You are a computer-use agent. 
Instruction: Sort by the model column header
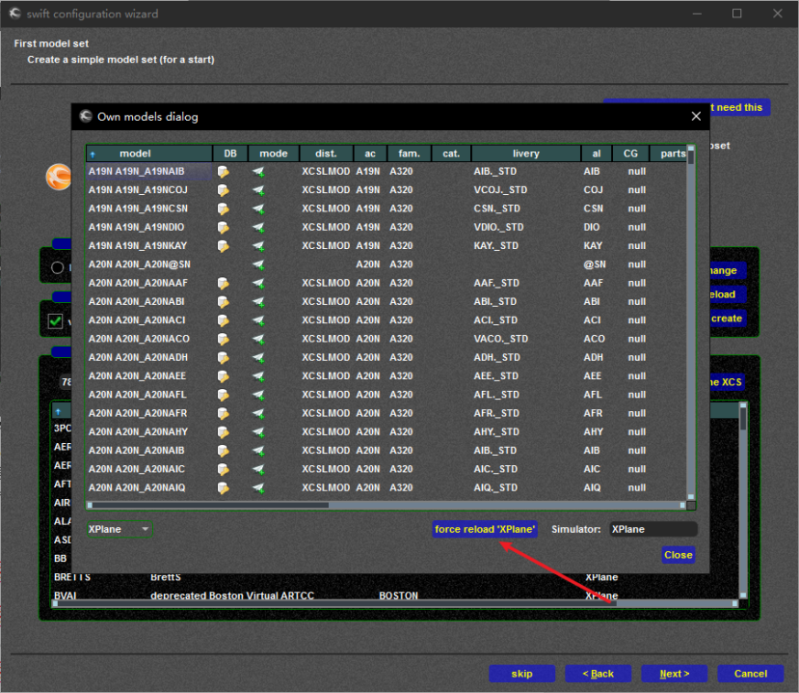pos(135,154)
